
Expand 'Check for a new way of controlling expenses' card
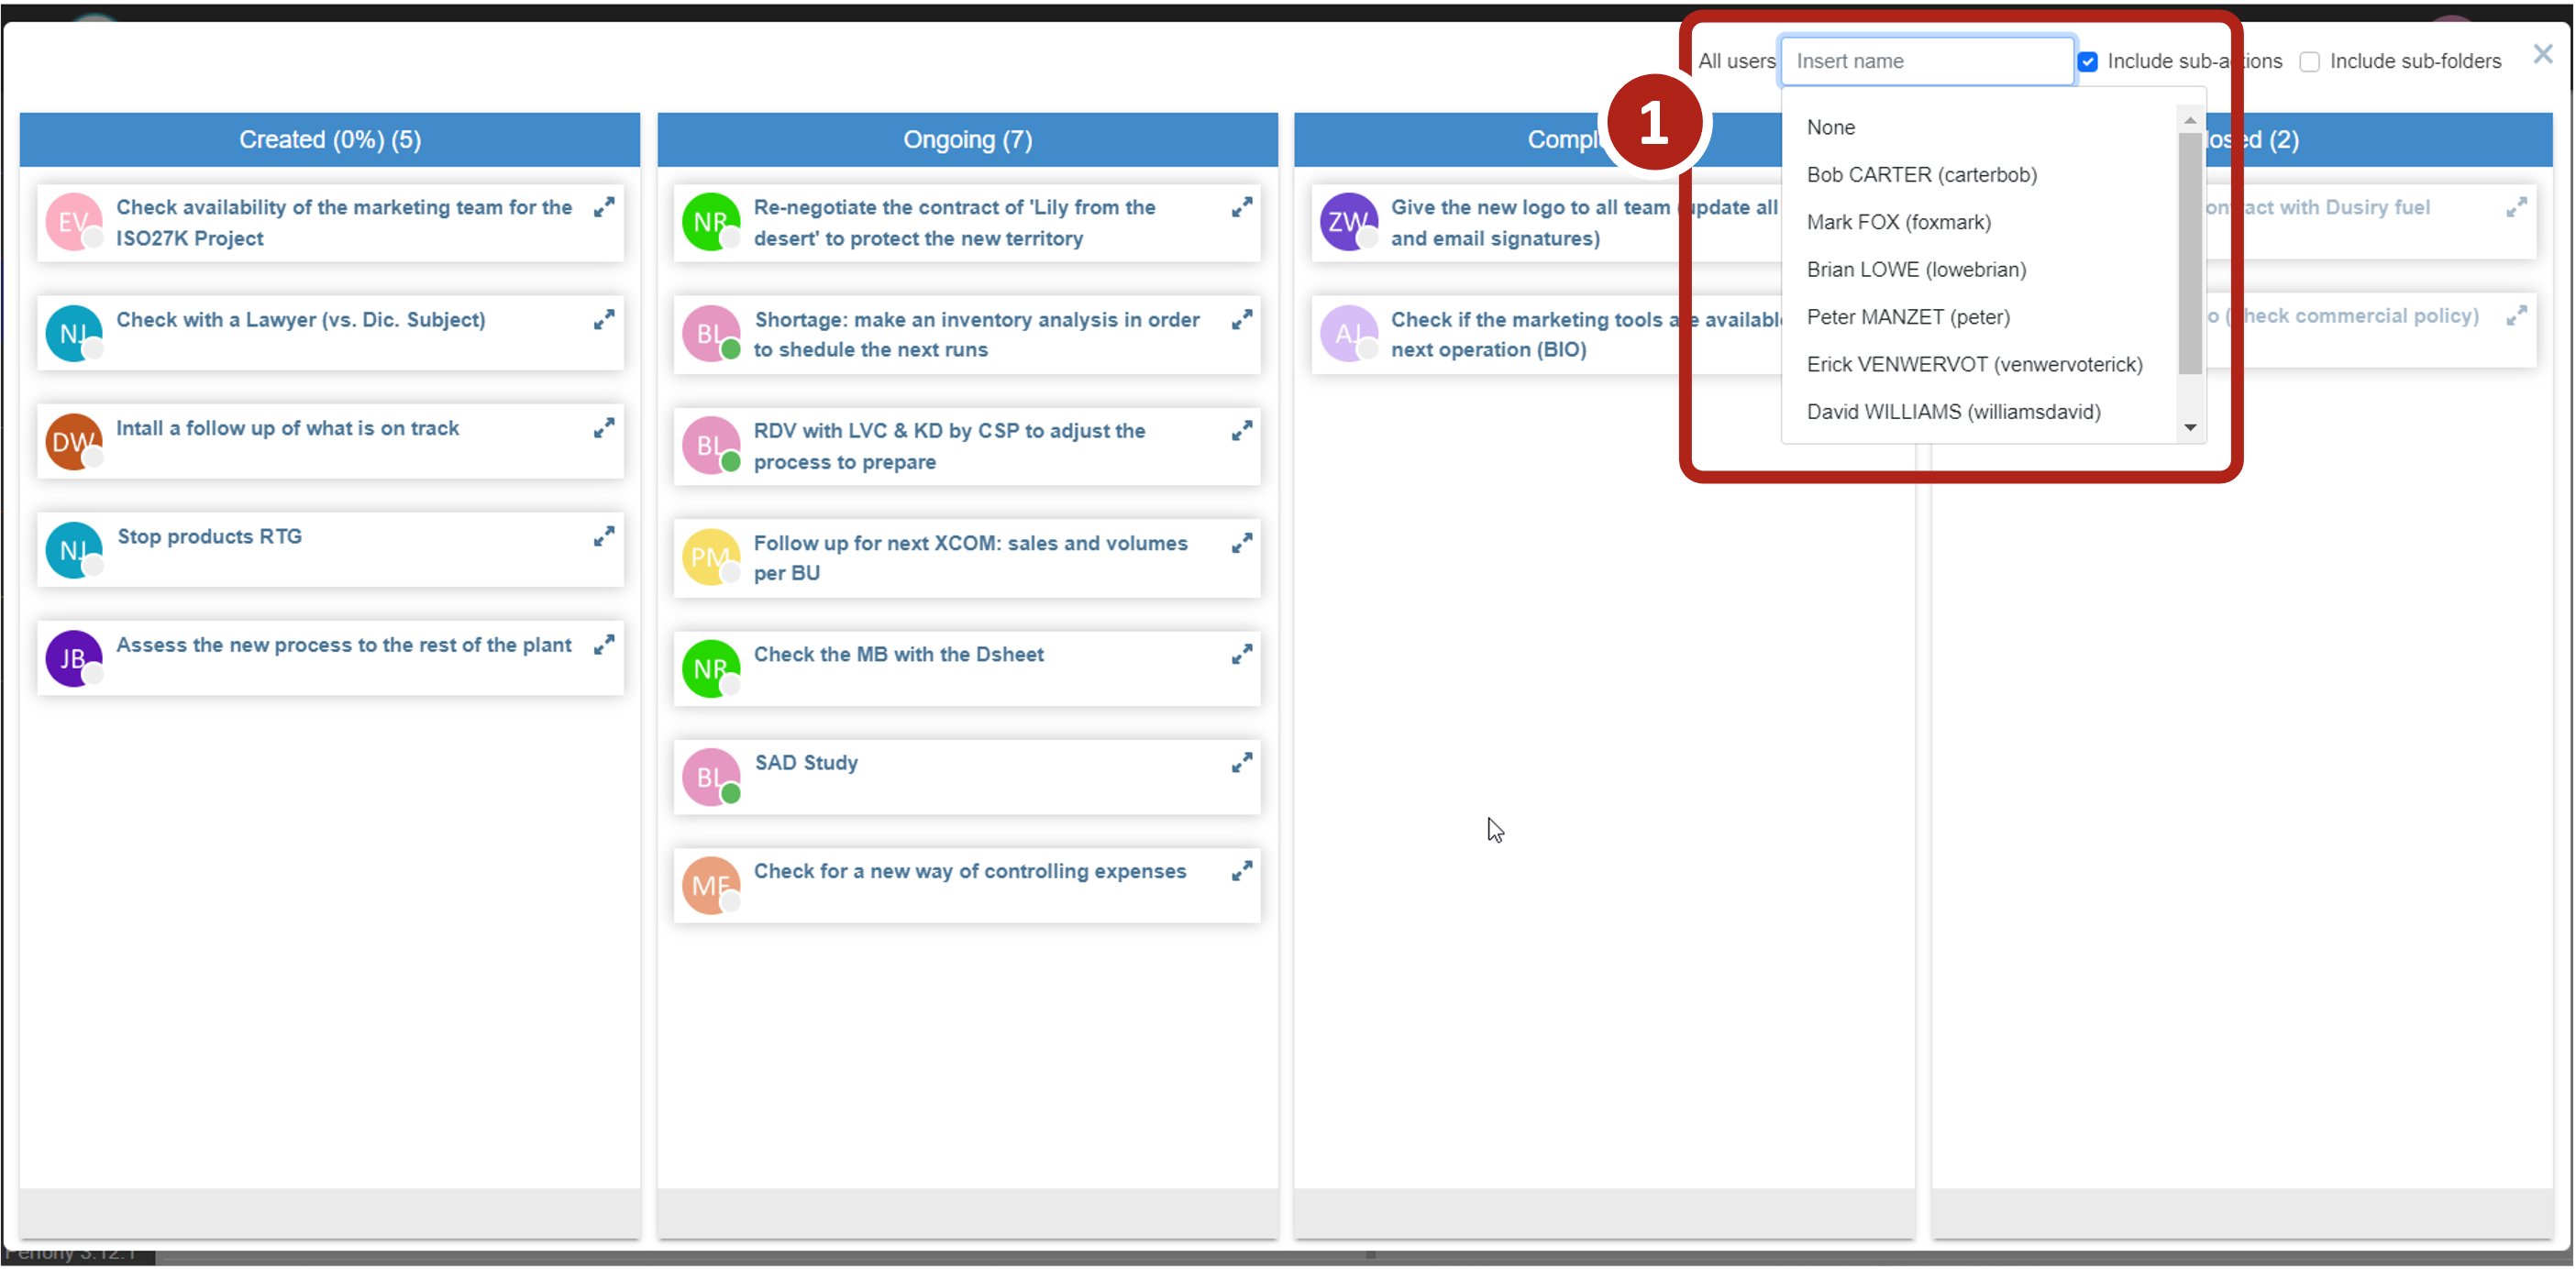pos(1241,872)
